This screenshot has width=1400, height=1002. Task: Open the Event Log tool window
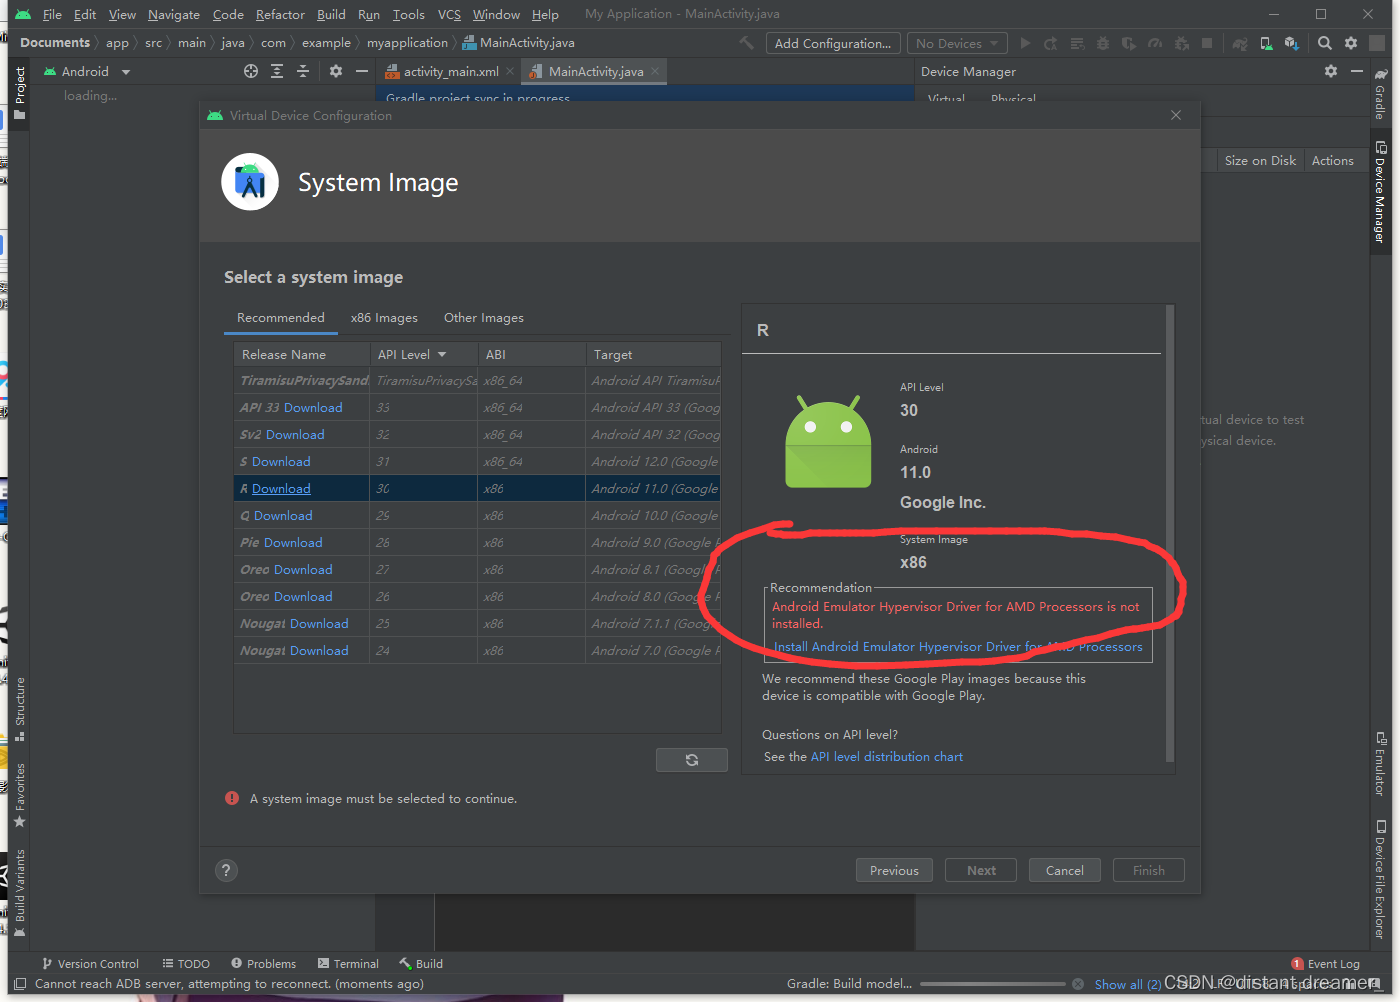1326,964
